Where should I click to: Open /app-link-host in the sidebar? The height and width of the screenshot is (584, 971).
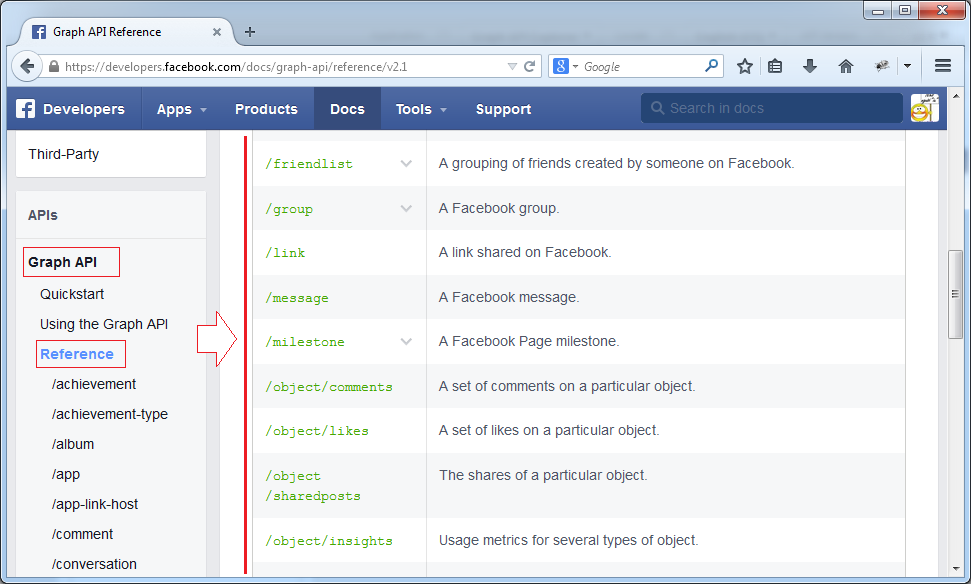95,505
